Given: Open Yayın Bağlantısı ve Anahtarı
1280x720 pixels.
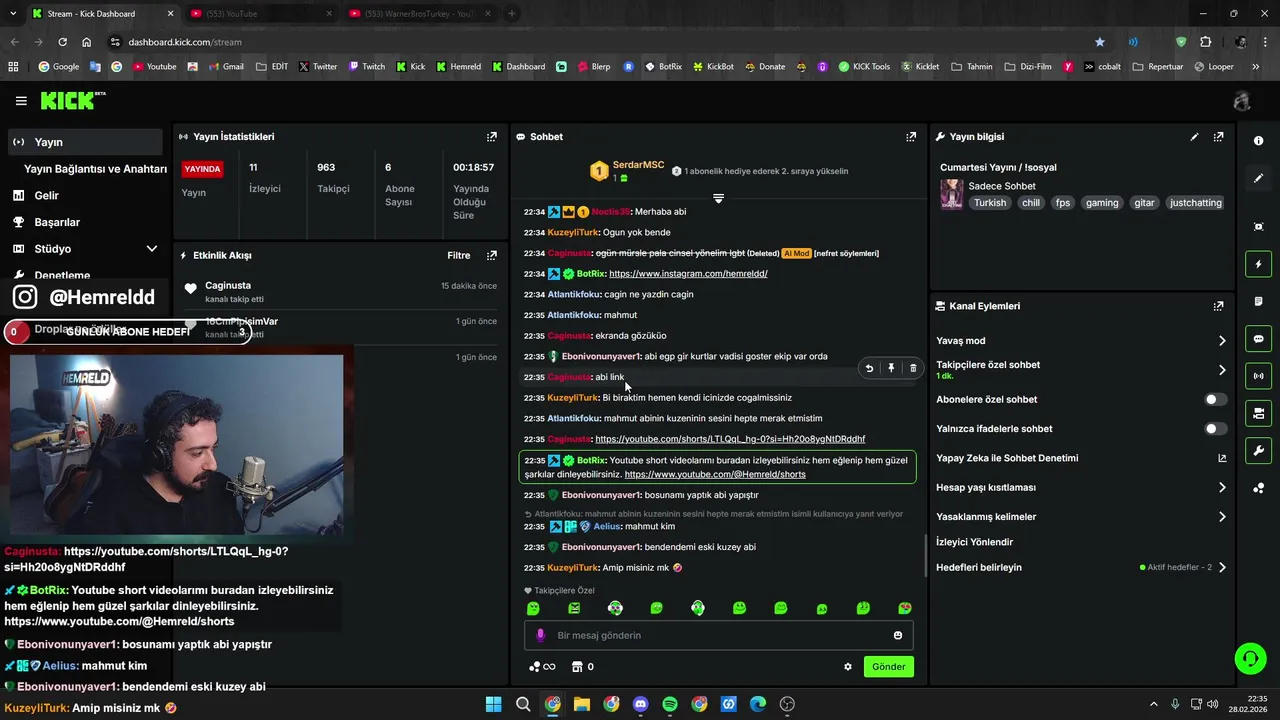Looking at the screenshot, I should click(x=95, y=169).
